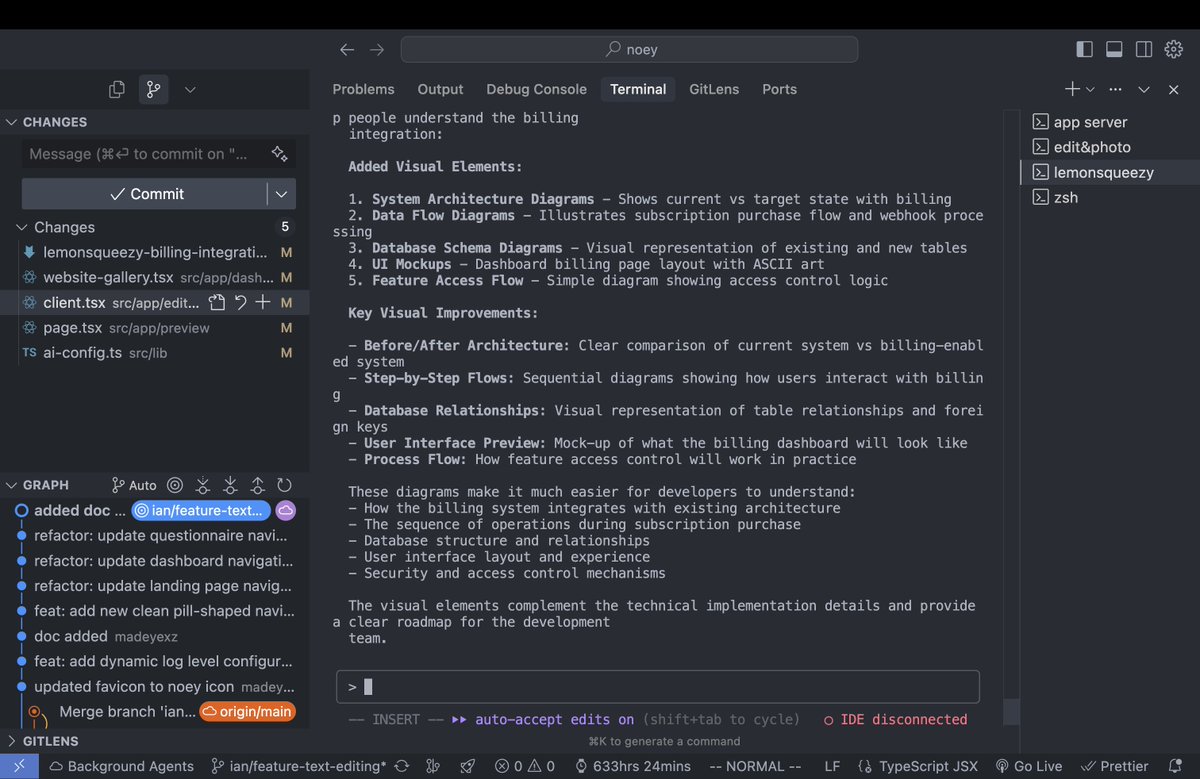Switch to the Output tab
The width and height of the screenshot is (1200, 779).
pyautogui.click(x=440, y=89)
